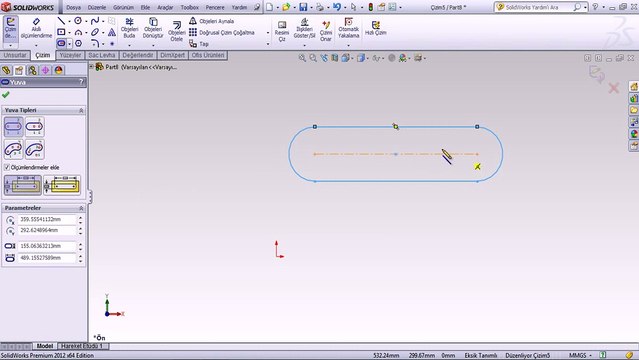Open Line tool dropdown arrow
Screen dimensions: 639x360
pos(69,21)
